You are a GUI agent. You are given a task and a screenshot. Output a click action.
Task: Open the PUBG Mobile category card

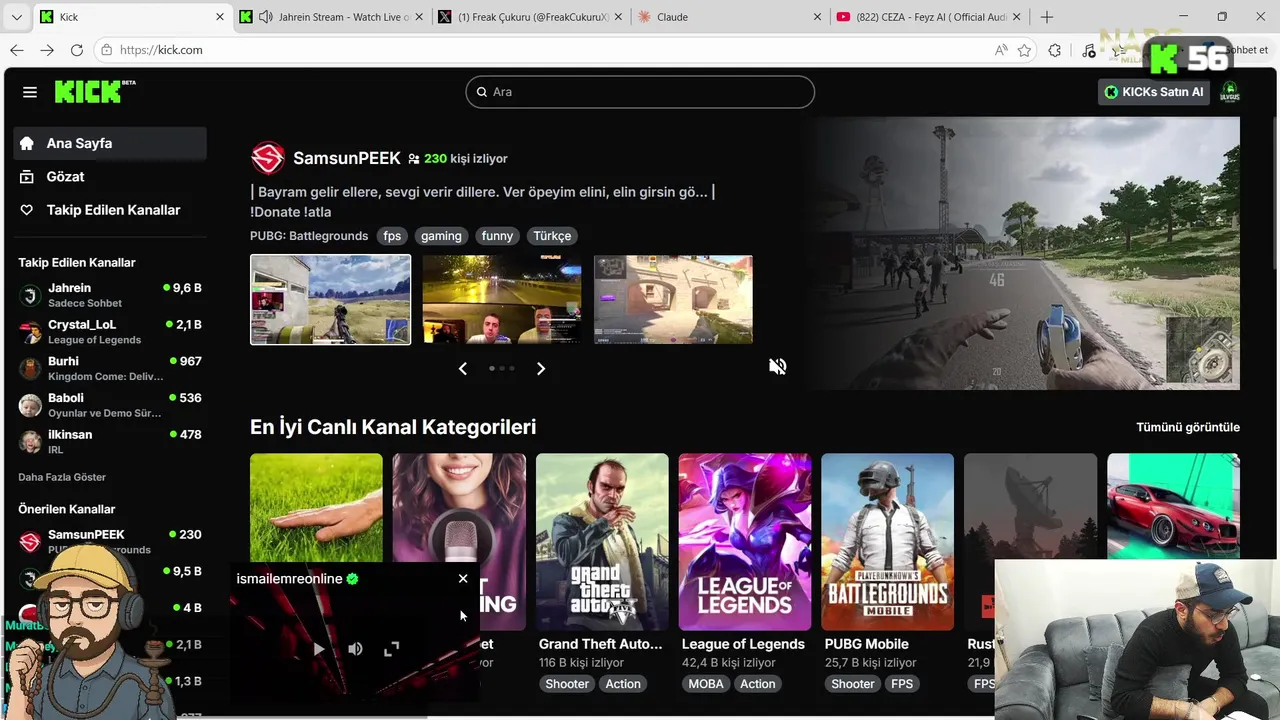point(888,541)
